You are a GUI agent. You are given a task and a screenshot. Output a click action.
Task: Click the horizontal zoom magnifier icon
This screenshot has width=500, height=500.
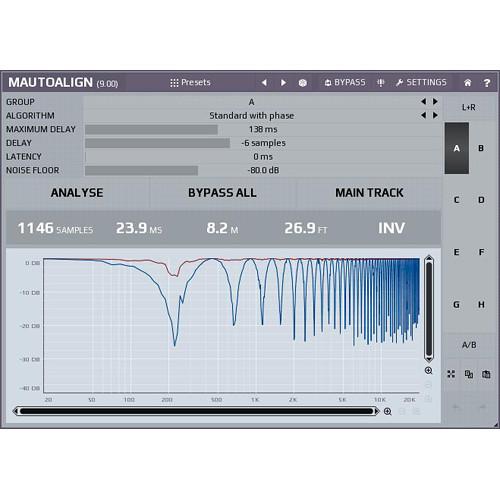pyautogui.click(x=388, y=412)
